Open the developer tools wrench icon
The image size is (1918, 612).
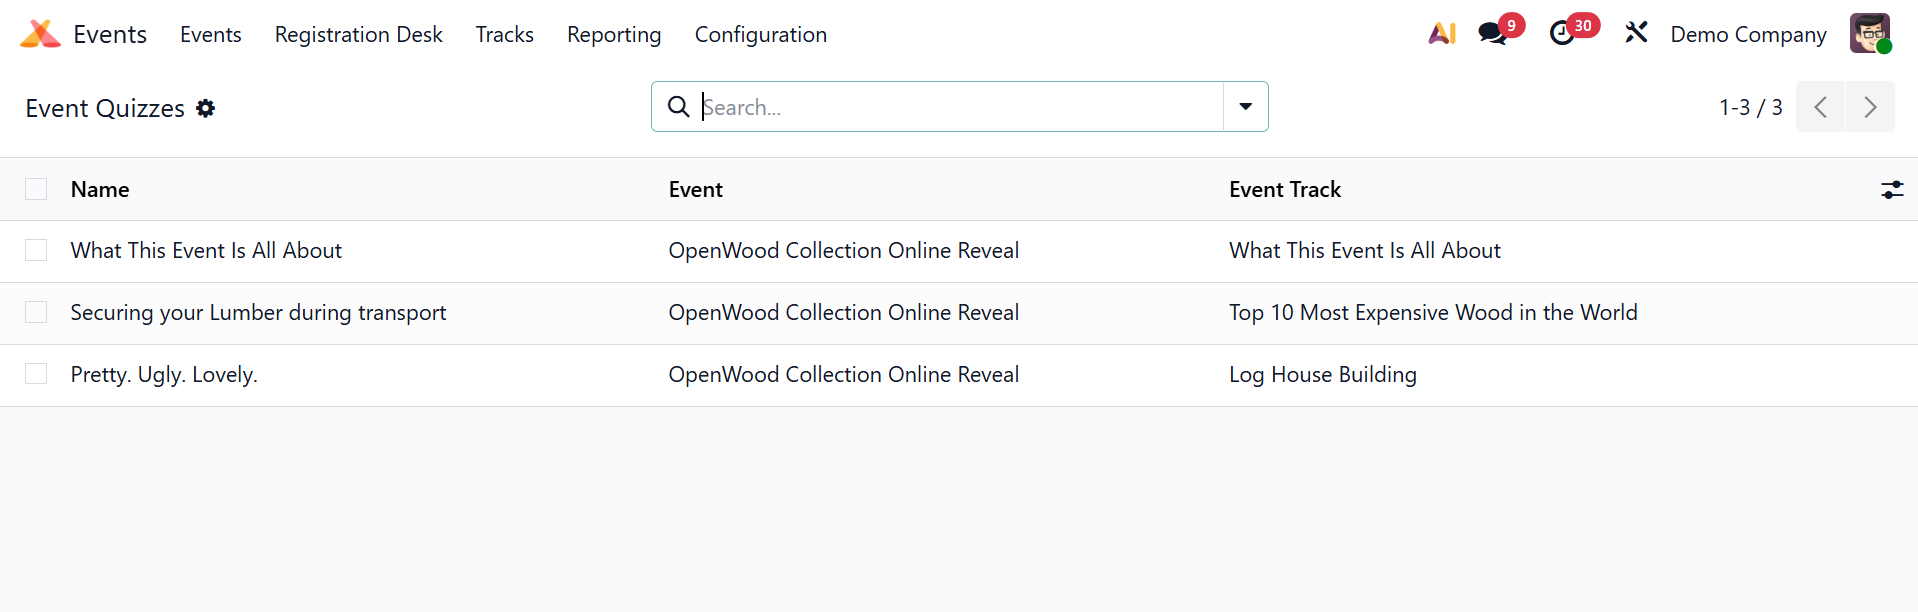tap(1636, 34)
